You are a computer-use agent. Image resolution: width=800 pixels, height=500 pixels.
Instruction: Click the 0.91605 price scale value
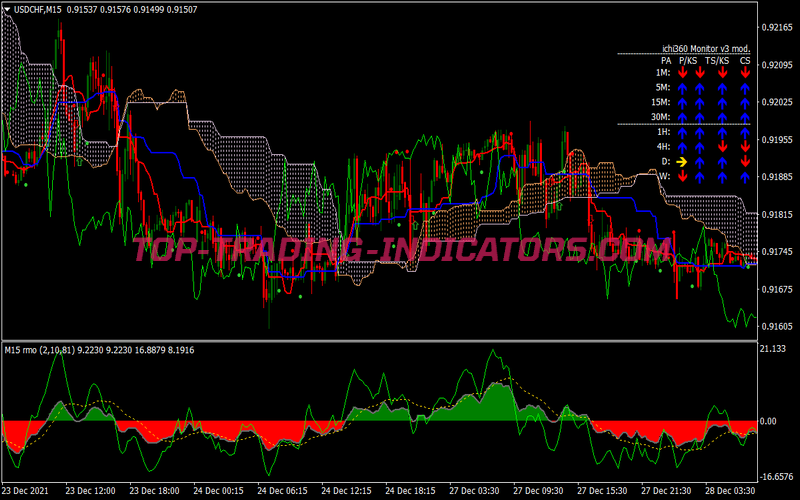(777, 327)
